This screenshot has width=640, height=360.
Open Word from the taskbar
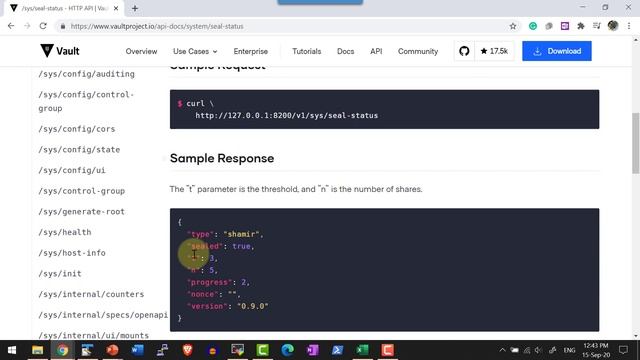(138, 350)
